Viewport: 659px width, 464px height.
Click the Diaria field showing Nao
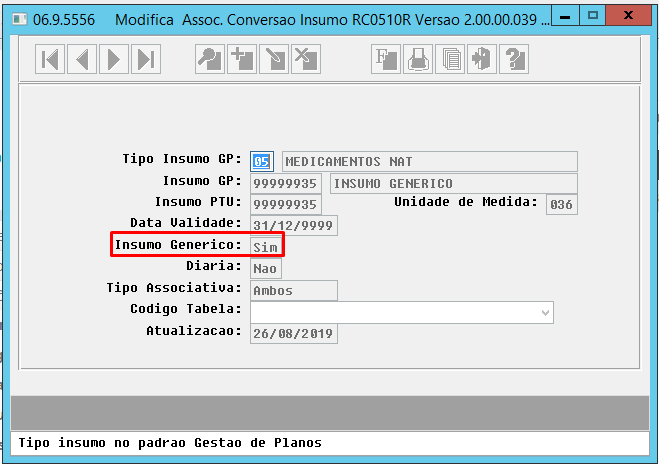pyautogui.click(x=266, y=269)
